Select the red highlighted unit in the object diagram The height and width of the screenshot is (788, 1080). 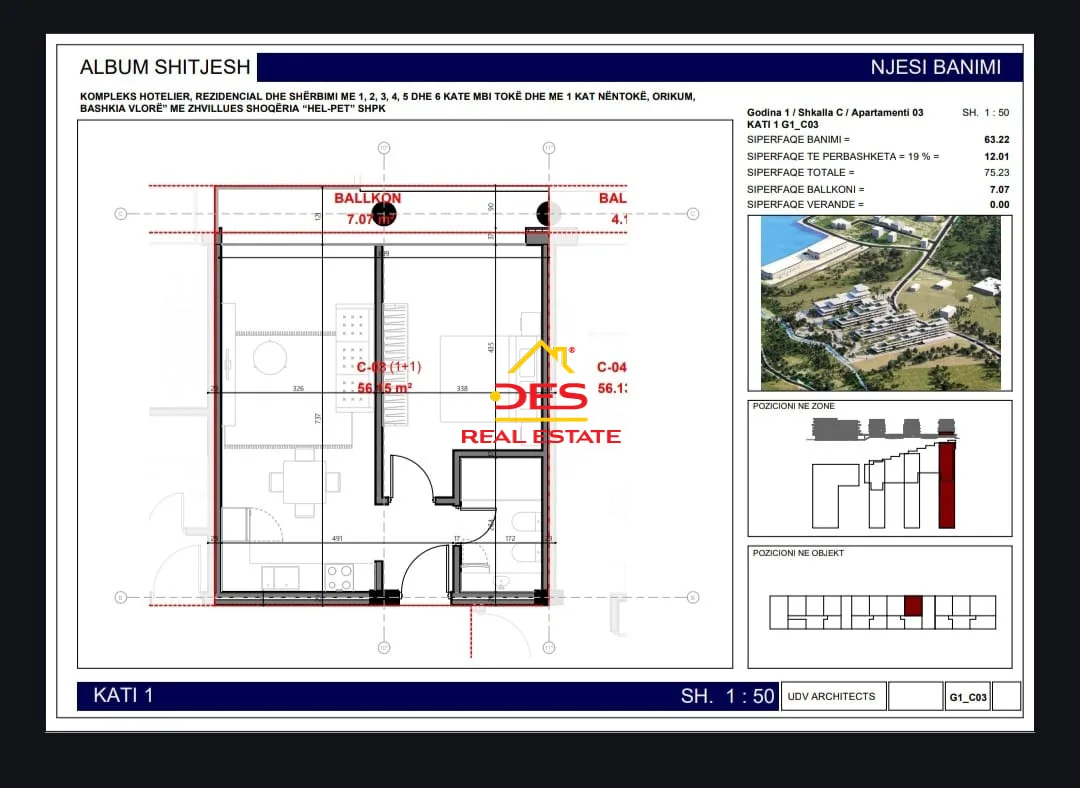coord(913,606)
